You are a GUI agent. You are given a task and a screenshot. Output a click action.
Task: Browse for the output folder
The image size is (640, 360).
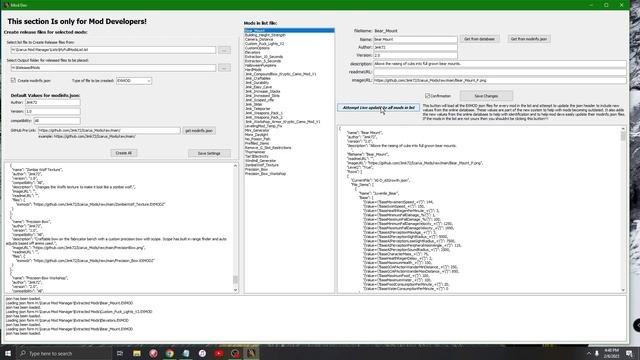(x=224, y=68)
